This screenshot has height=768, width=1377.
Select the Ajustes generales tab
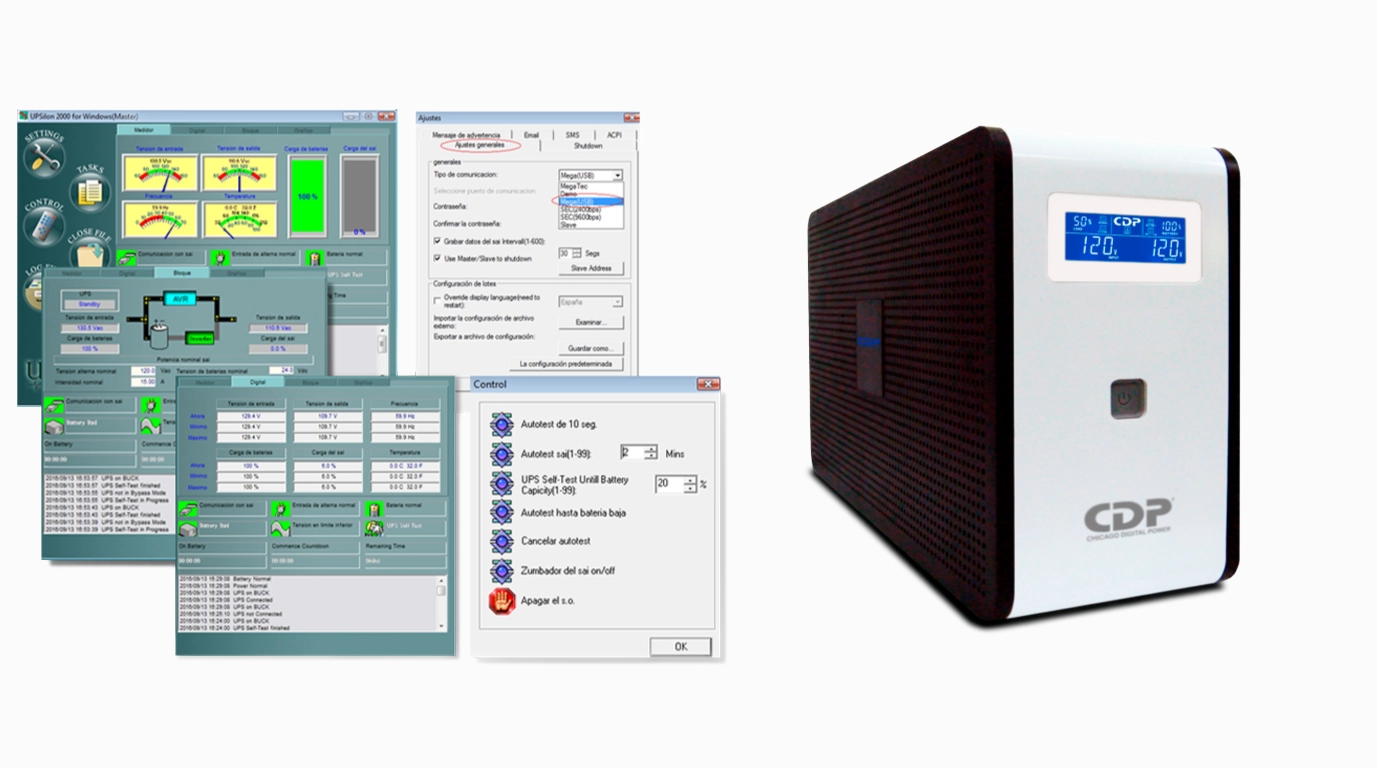[x=480, y=146]
